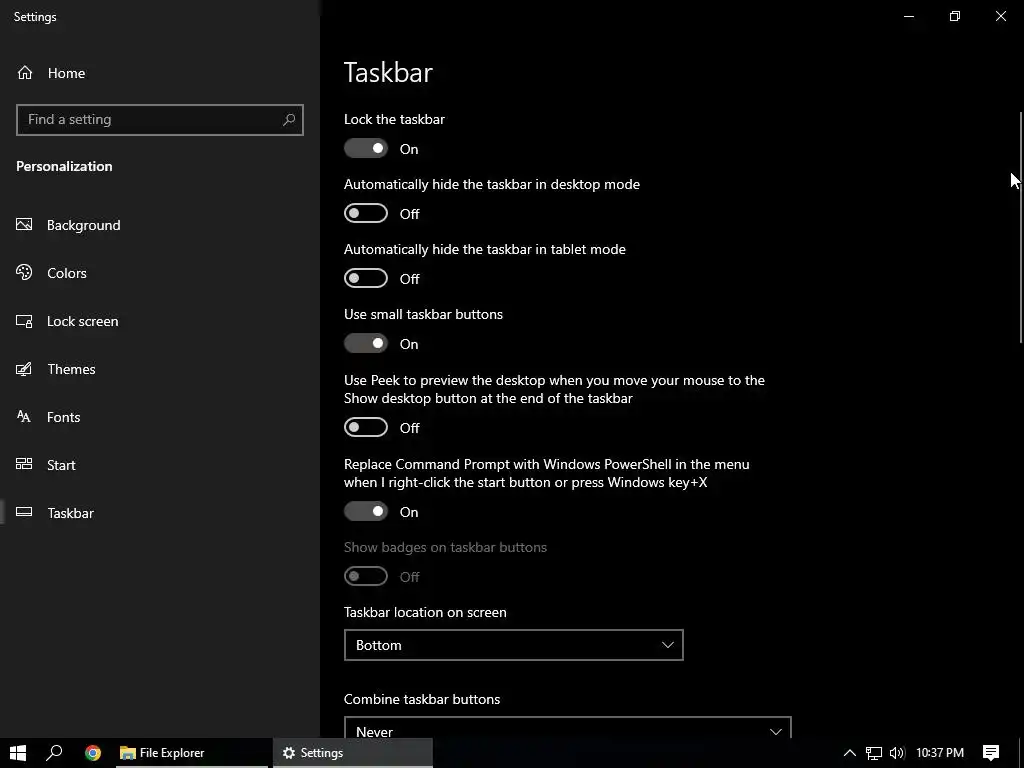This screenshot has height=768, width=1024.
Task: Click the Show desktop sliver button
Action: [x=1021, y=753]
